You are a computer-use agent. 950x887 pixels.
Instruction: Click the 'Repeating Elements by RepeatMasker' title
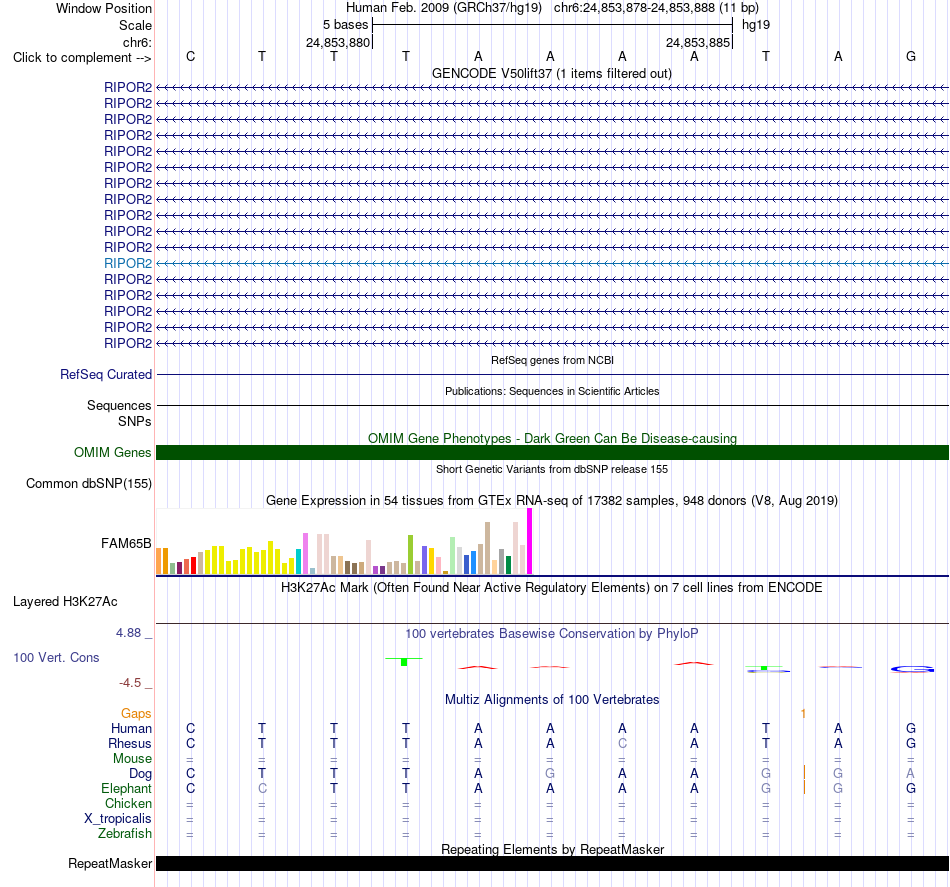(552, 849)
